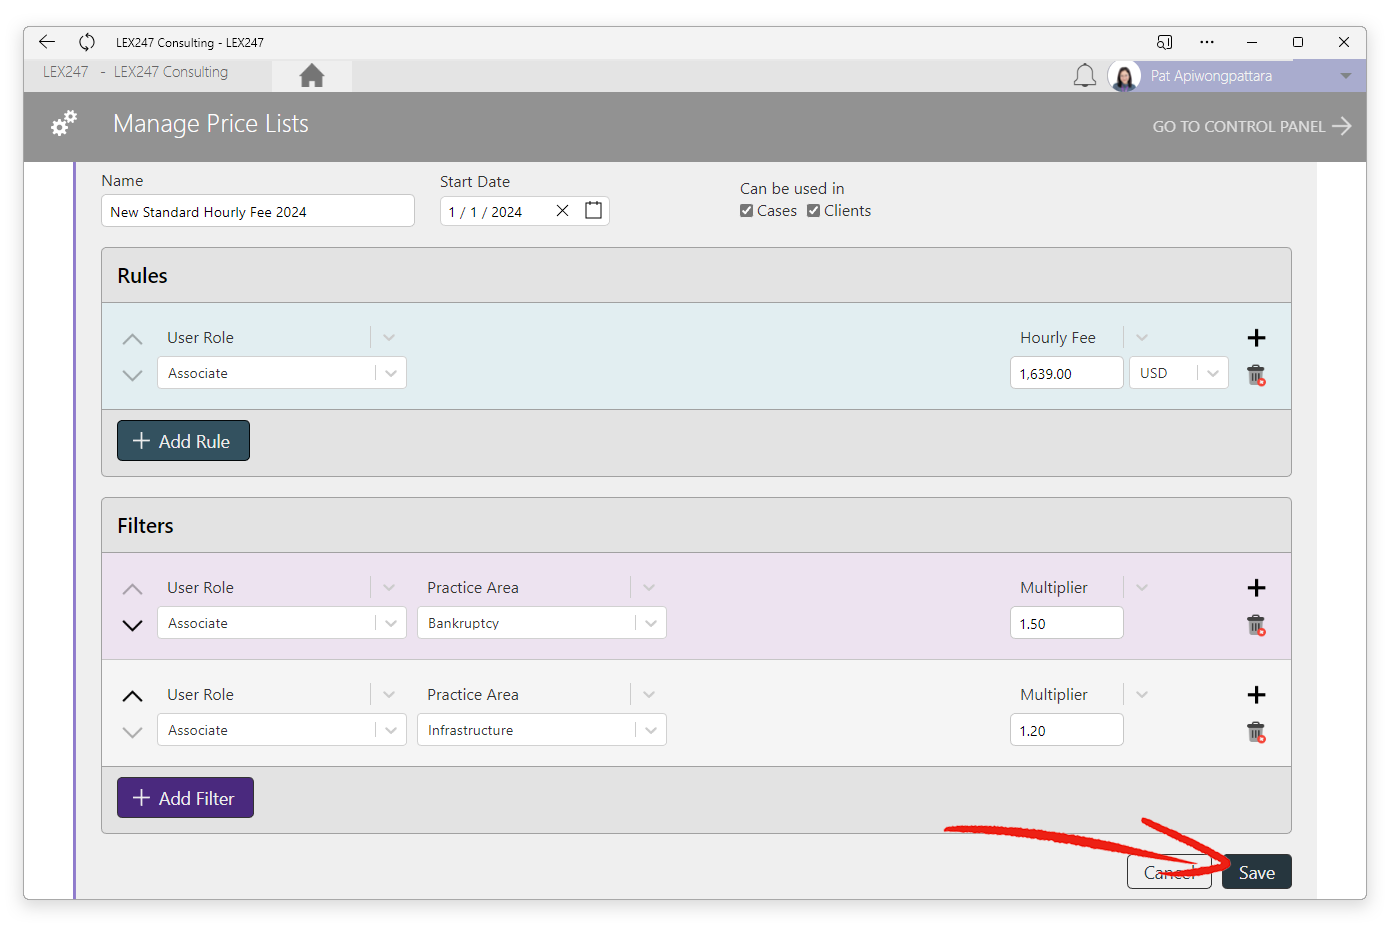Open the Practice Area header dropdown in Infrastructure row

649,695
